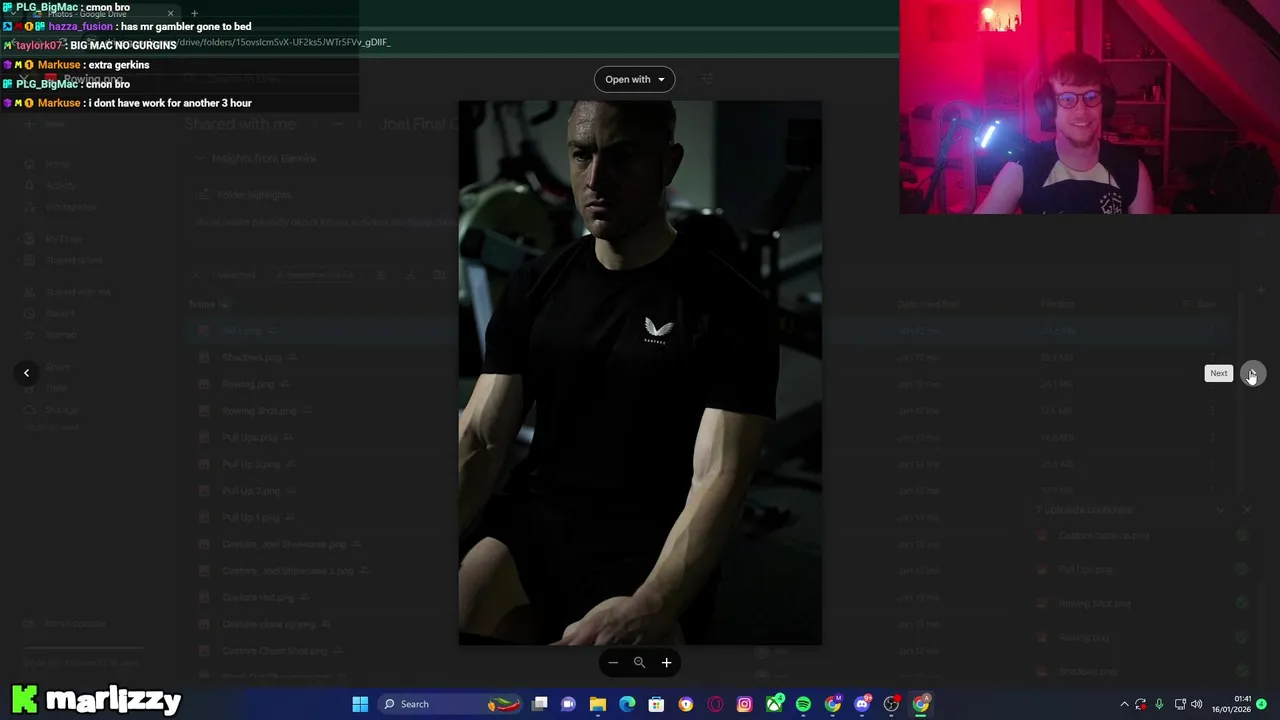The width and height of the screenshot is (1280, 720).
Task: Zoom in with the plus button
Action: (666, 662)
